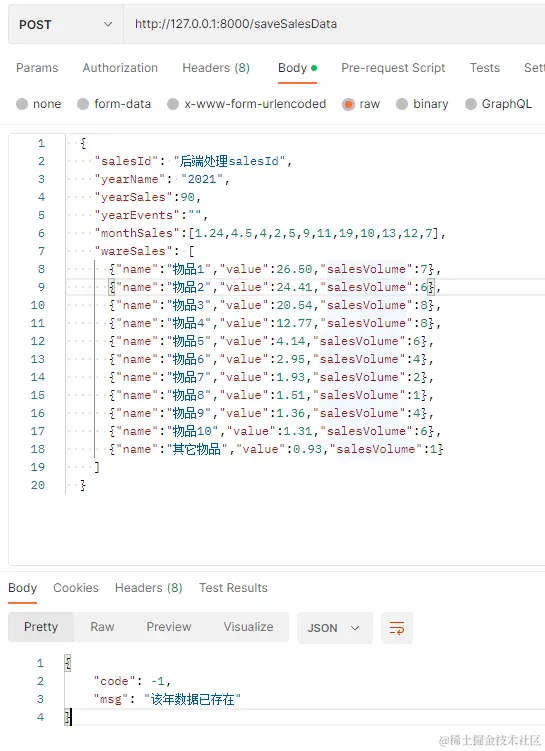Select the raw body option
This screenshot has height=751, width=545.
[x=361, y=104]
